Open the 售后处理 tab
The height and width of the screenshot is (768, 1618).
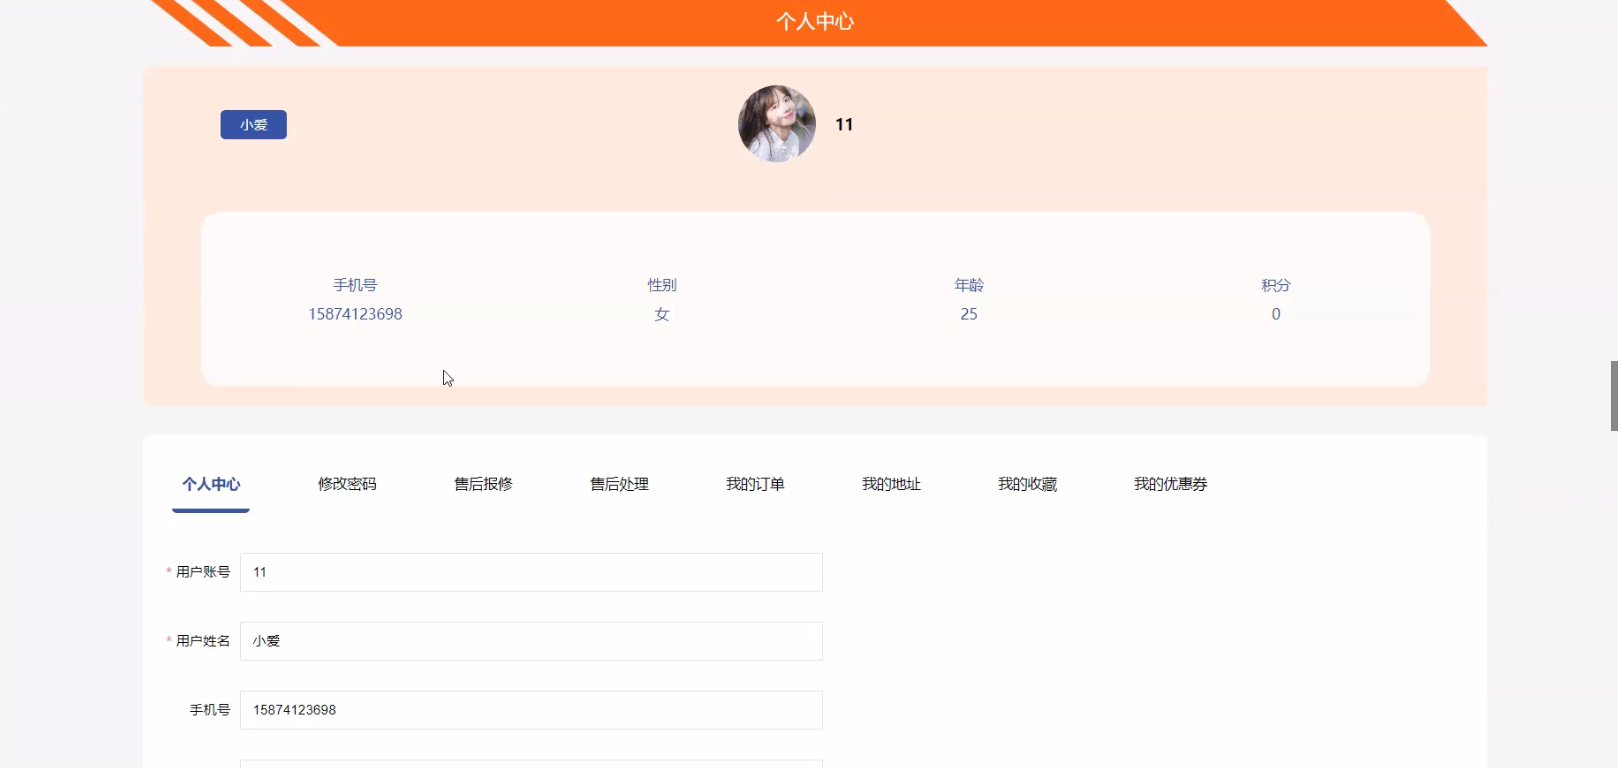click(x=619, y=484)
